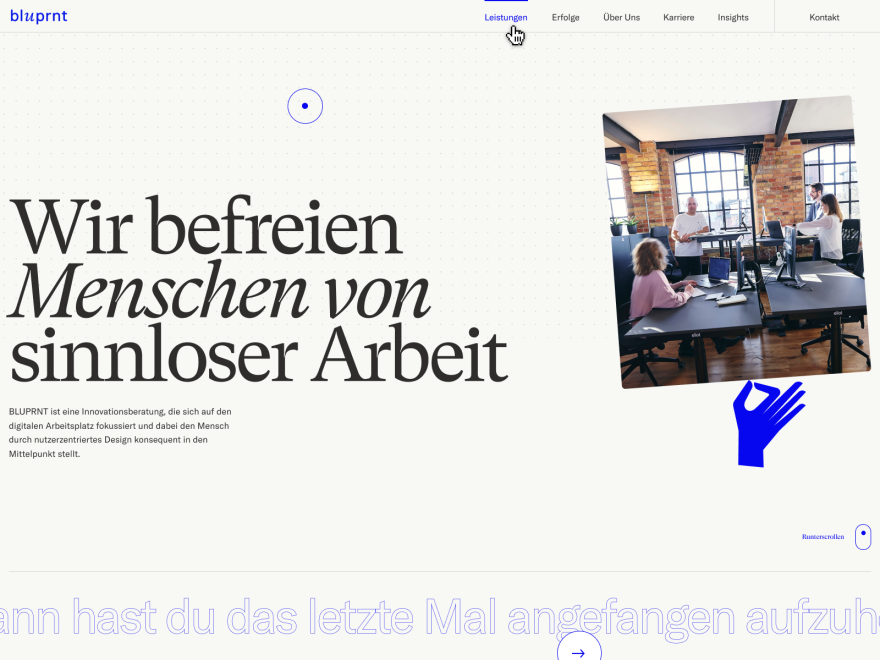This screenshot has height=660, width=880.
Task: Click the circular right arrow button
Action: tap(579, 648)
